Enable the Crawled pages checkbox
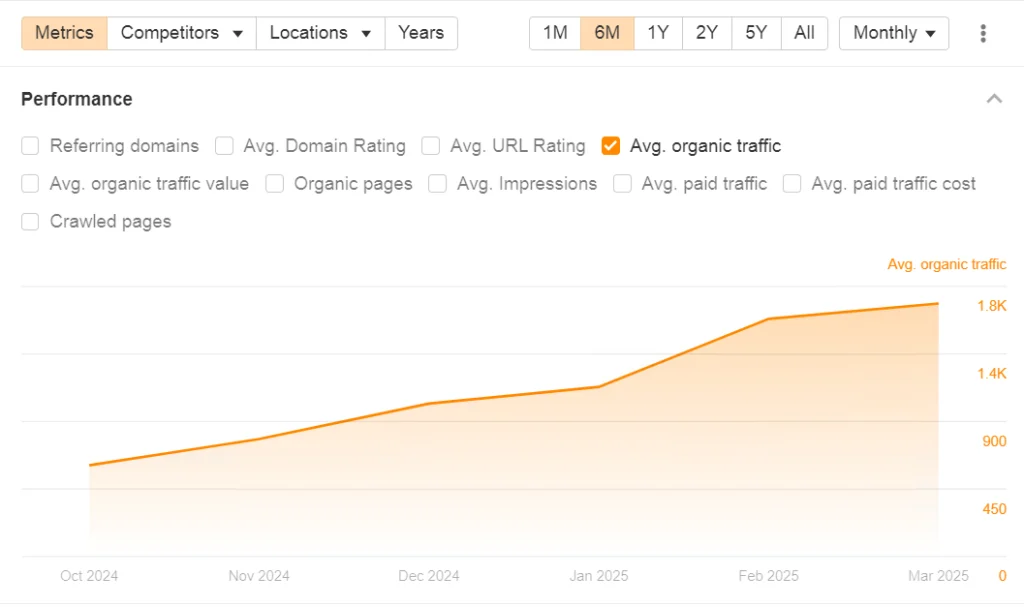Image resolution: width=1024 pixels, height=607 pixels. point(31,222)
